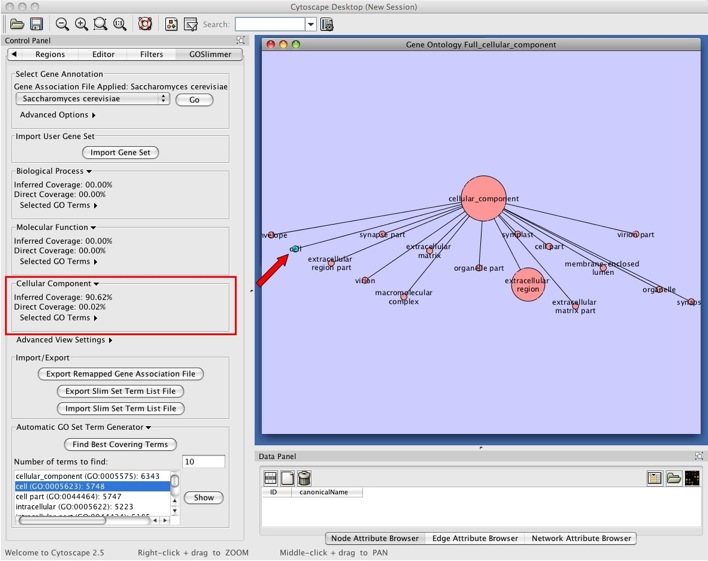
Task: Click search options icon beside the search box
Action: coord(326,23)
